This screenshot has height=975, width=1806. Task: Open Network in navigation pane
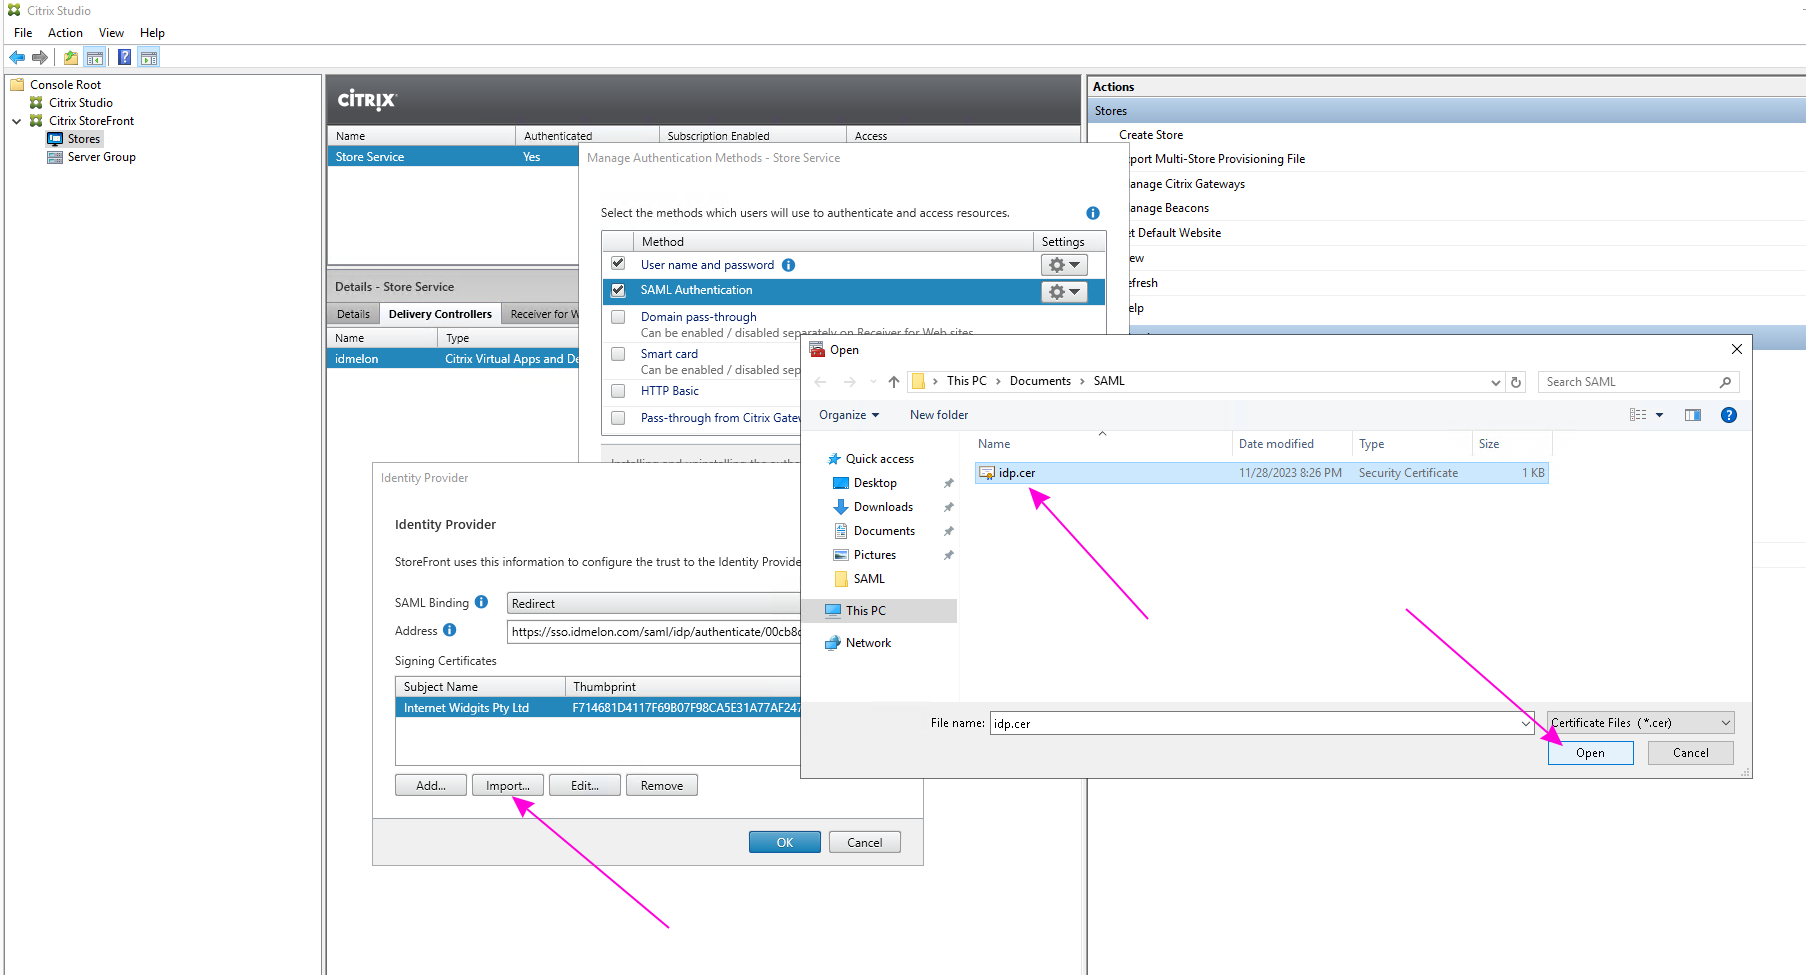tap(868, 643)
